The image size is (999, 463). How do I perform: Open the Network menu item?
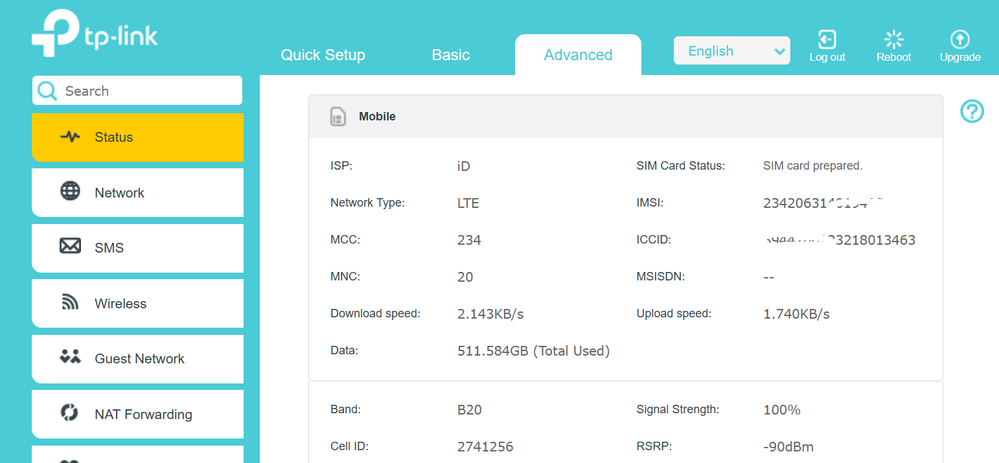tap(138, 192)
